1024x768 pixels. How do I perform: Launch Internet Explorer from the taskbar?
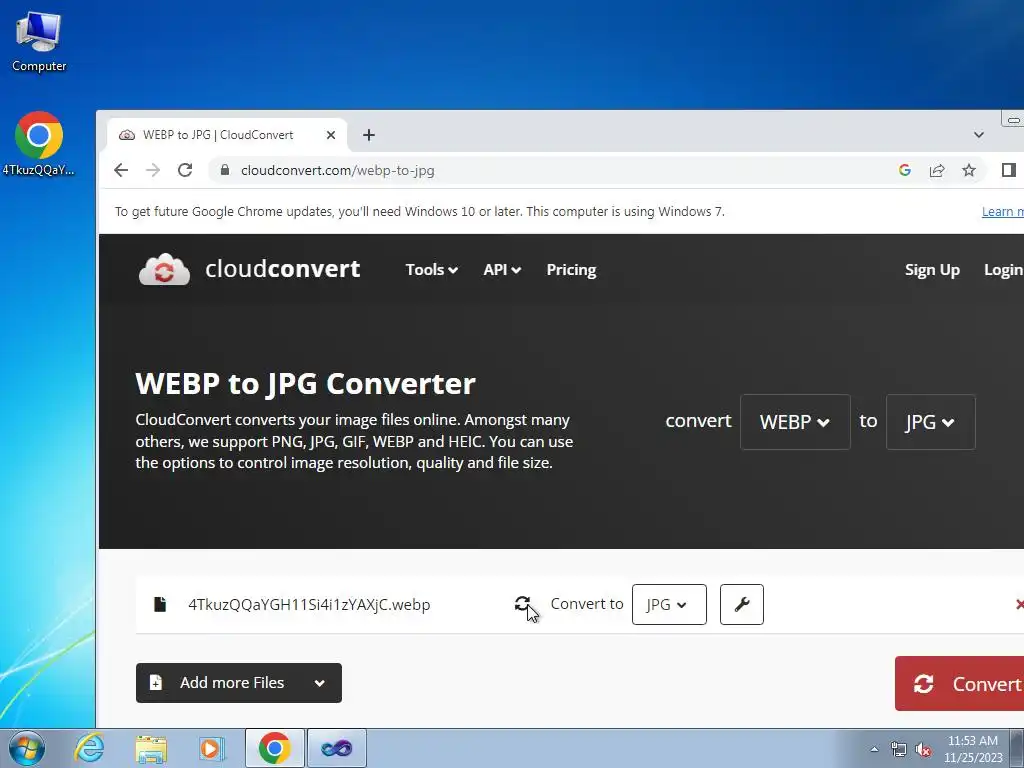coord(89,748)
